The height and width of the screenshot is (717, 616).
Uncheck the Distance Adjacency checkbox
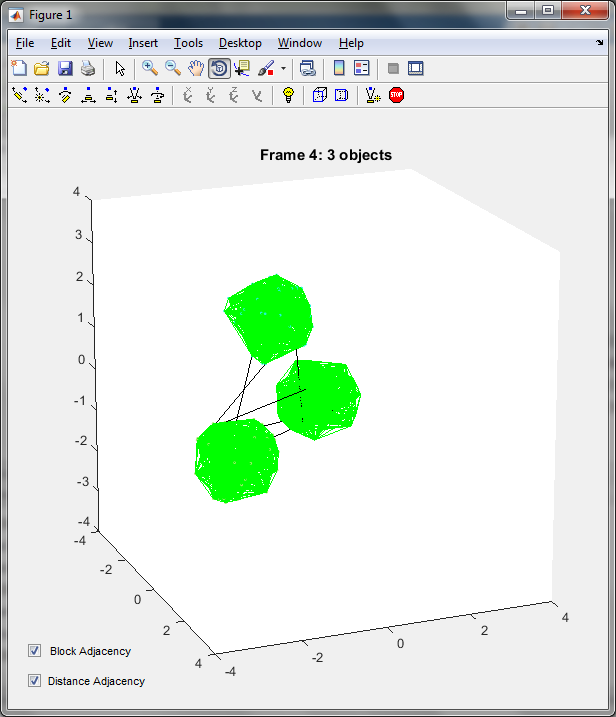(34, 681)
